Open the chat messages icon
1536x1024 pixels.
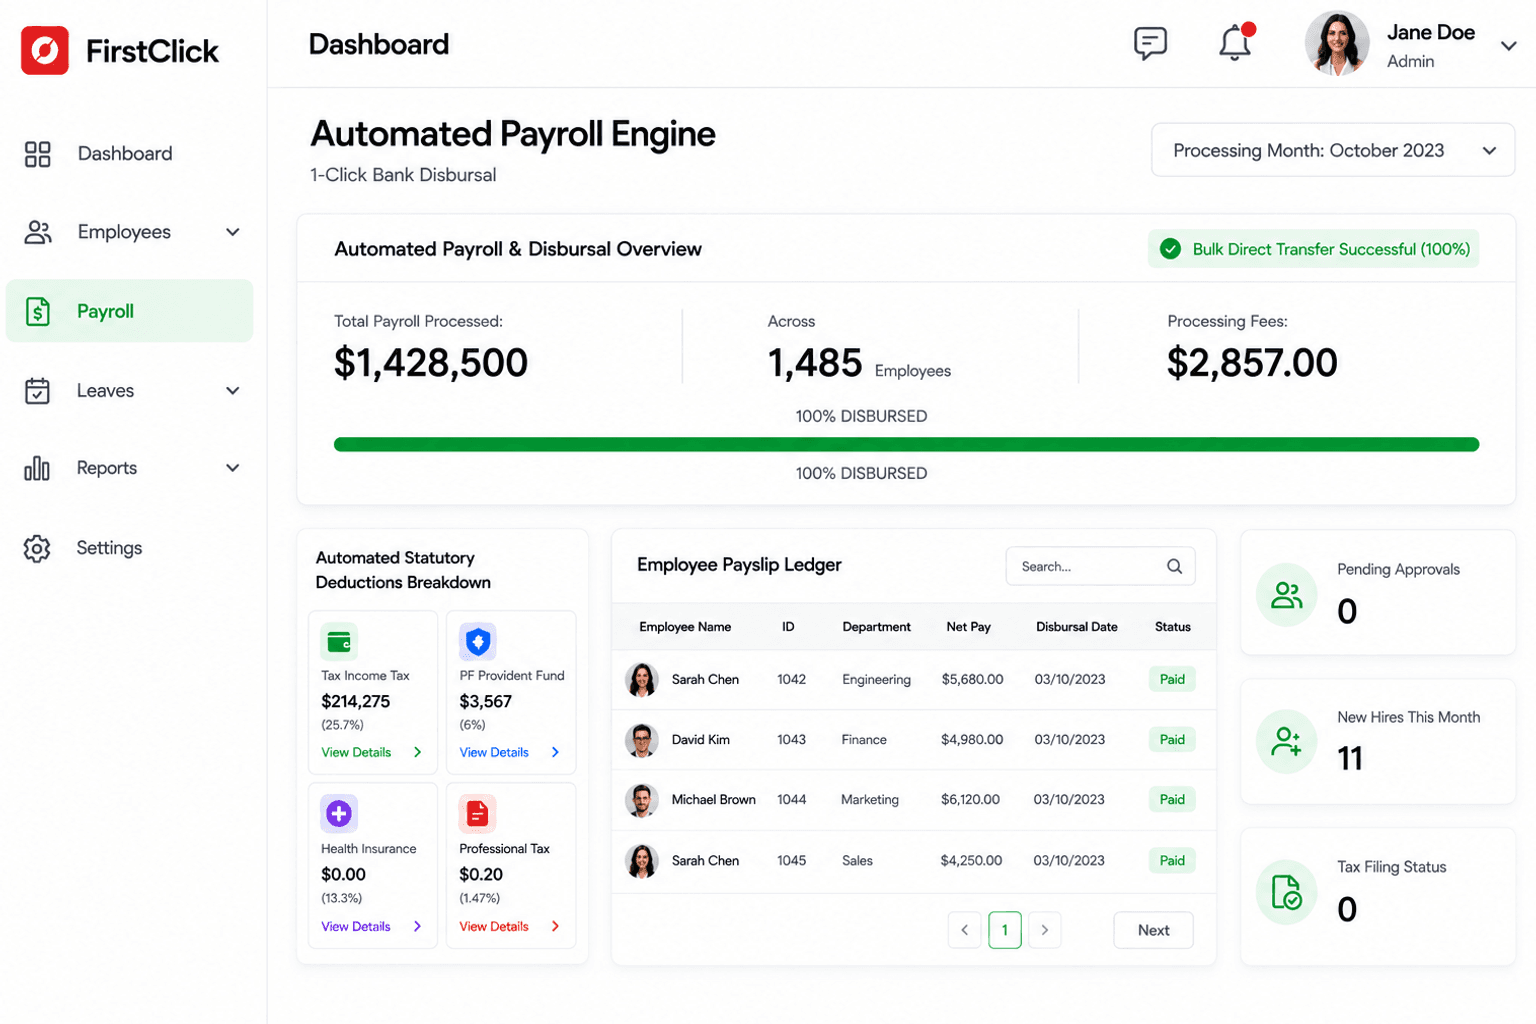tap(1150, 43)
